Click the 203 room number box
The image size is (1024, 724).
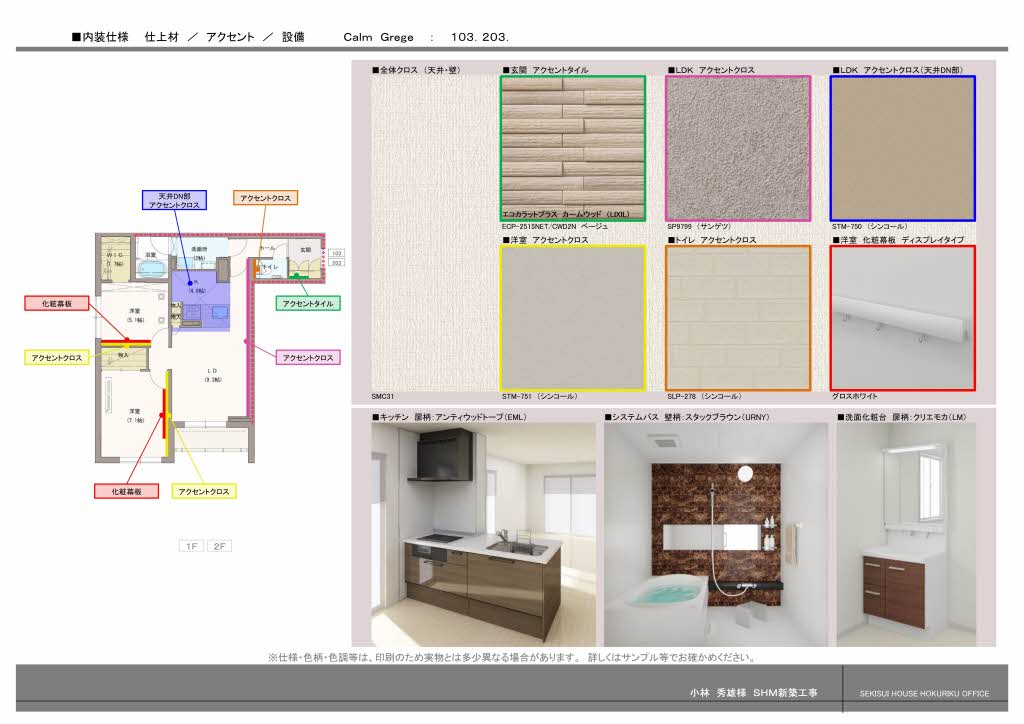pos(336,264)
